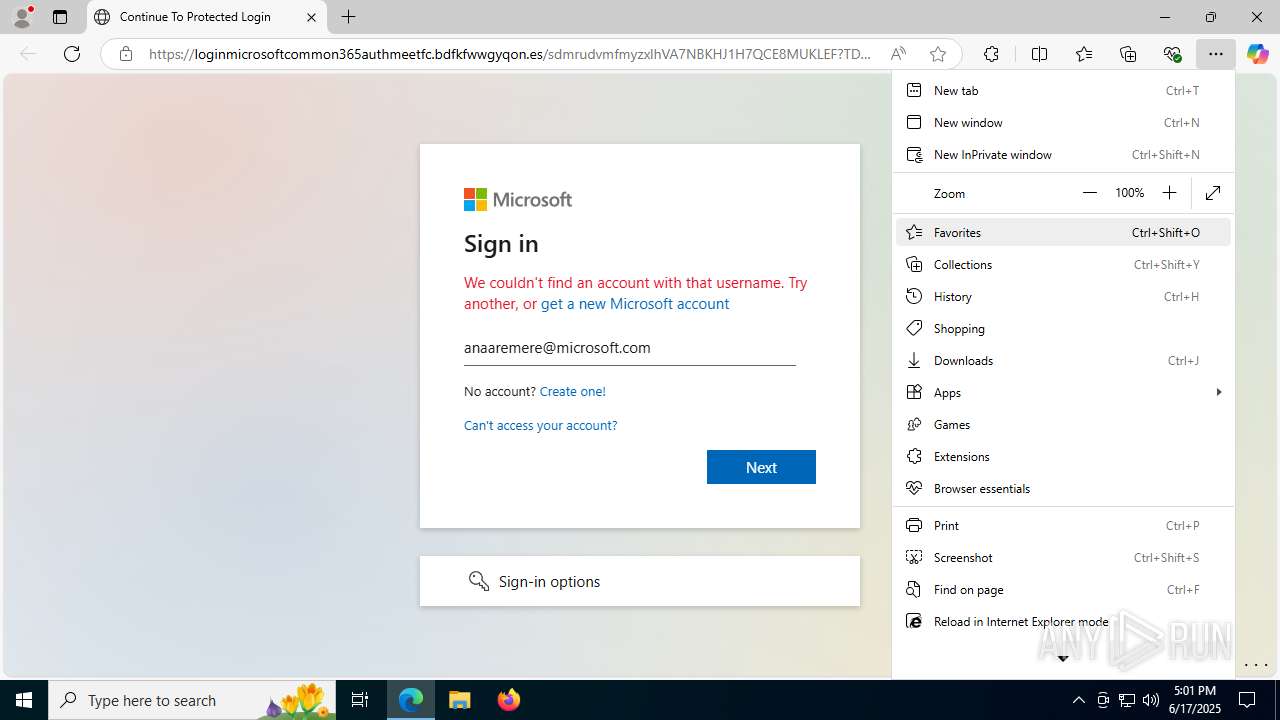
Task: Click the Create one! link
Action: coord(572,391)
